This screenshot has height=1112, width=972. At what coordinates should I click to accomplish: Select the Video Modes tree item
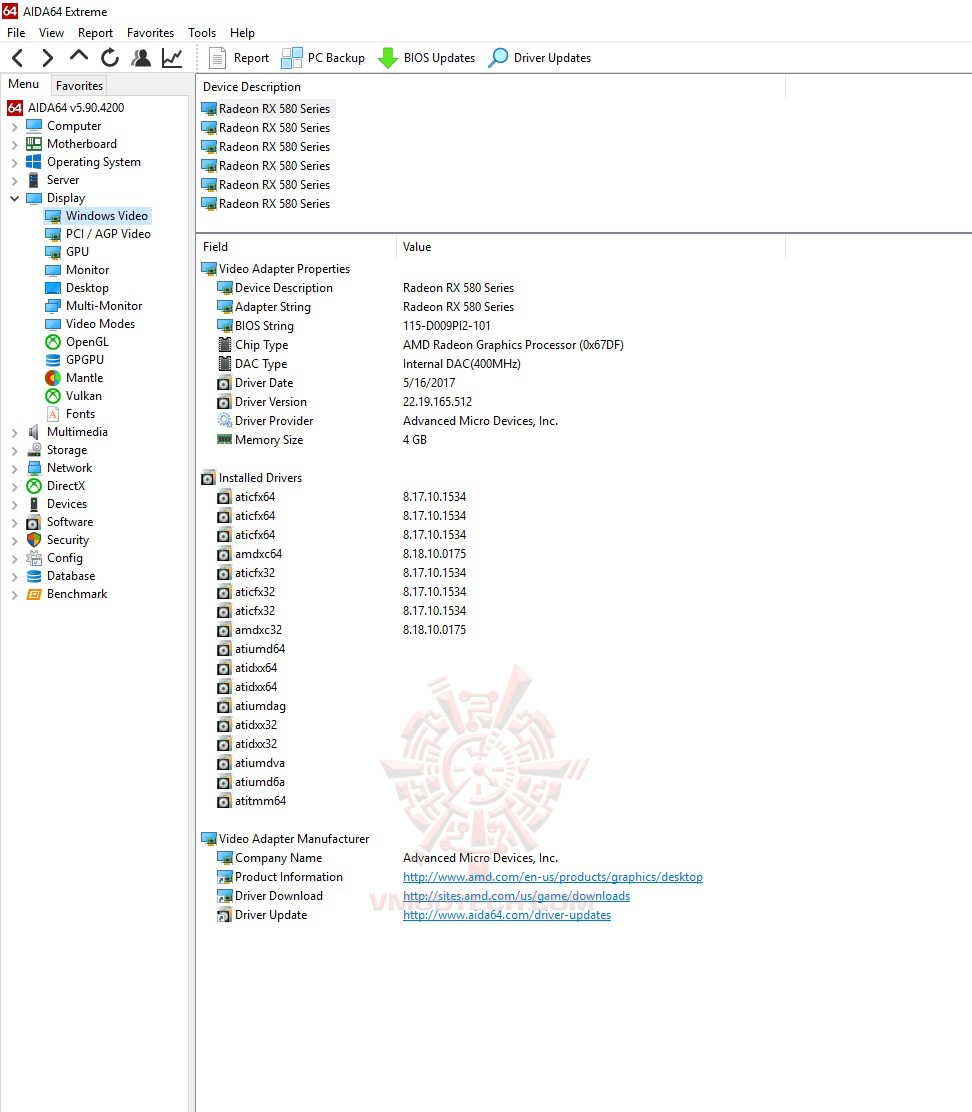click(x=91, y=323)
